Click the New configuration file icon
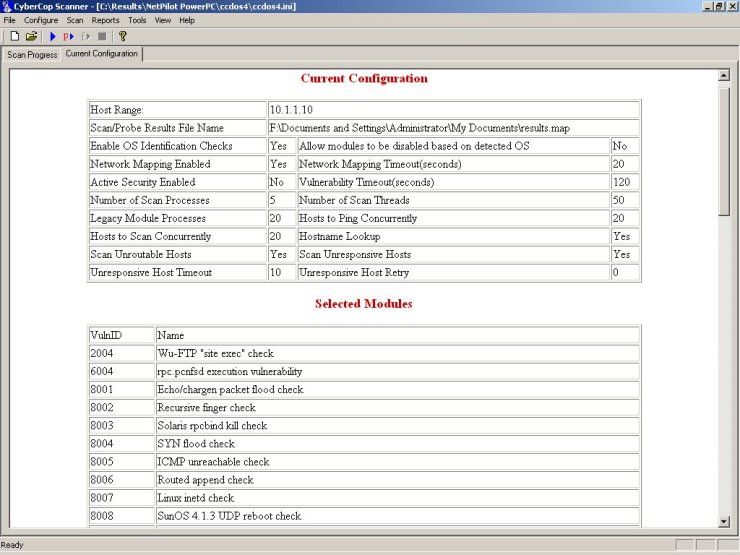740x555 pixels. click(15, 36)
